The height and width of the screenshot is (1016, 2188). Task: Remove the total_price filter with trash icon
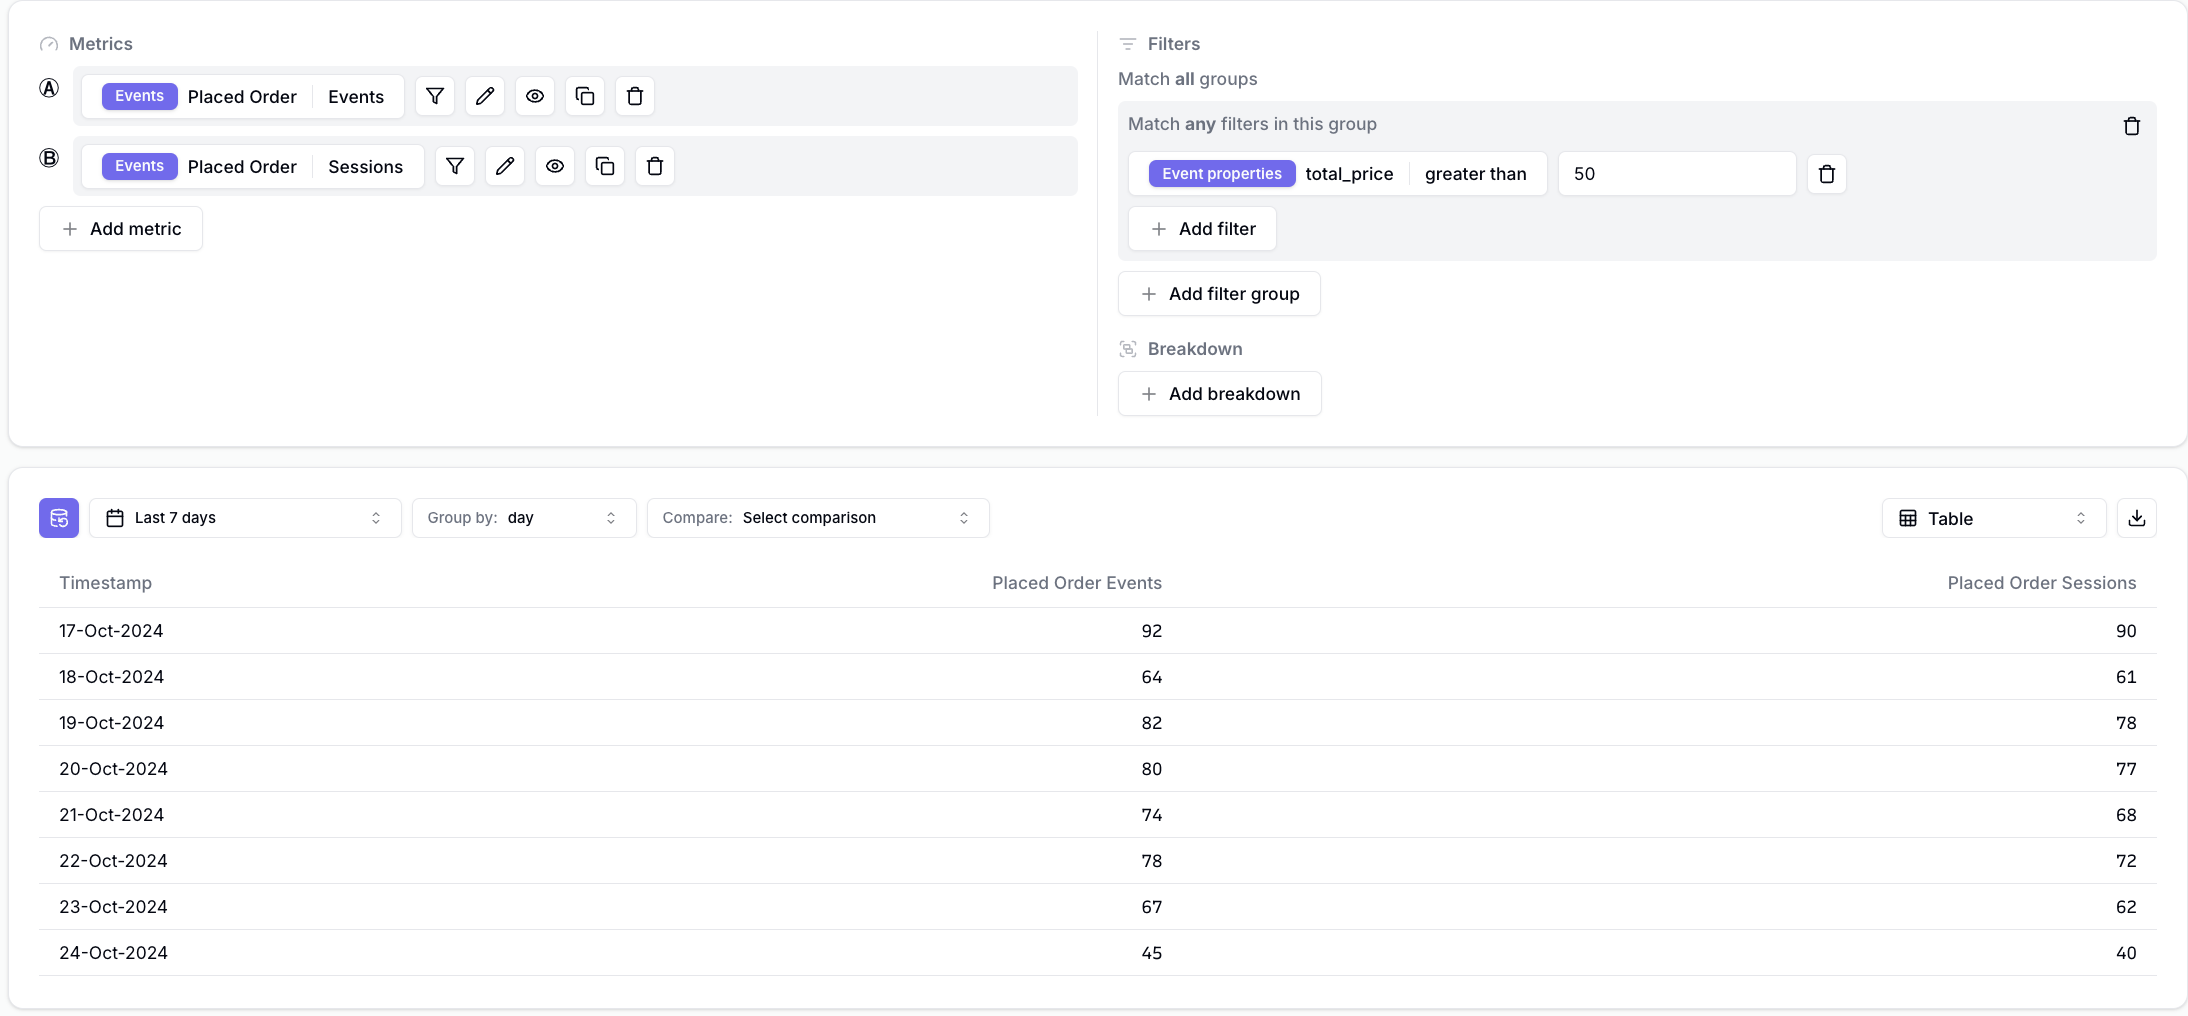pos(1827,173)
